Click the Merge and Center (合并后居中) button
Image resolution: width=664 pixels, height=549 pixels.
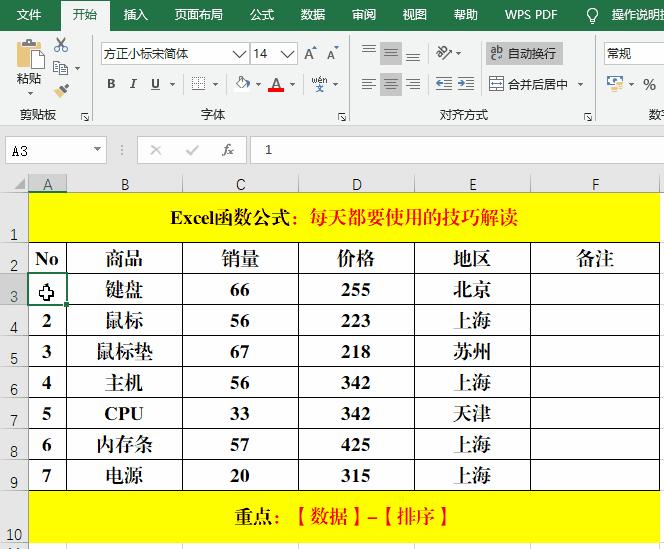(x=536, y=85)
